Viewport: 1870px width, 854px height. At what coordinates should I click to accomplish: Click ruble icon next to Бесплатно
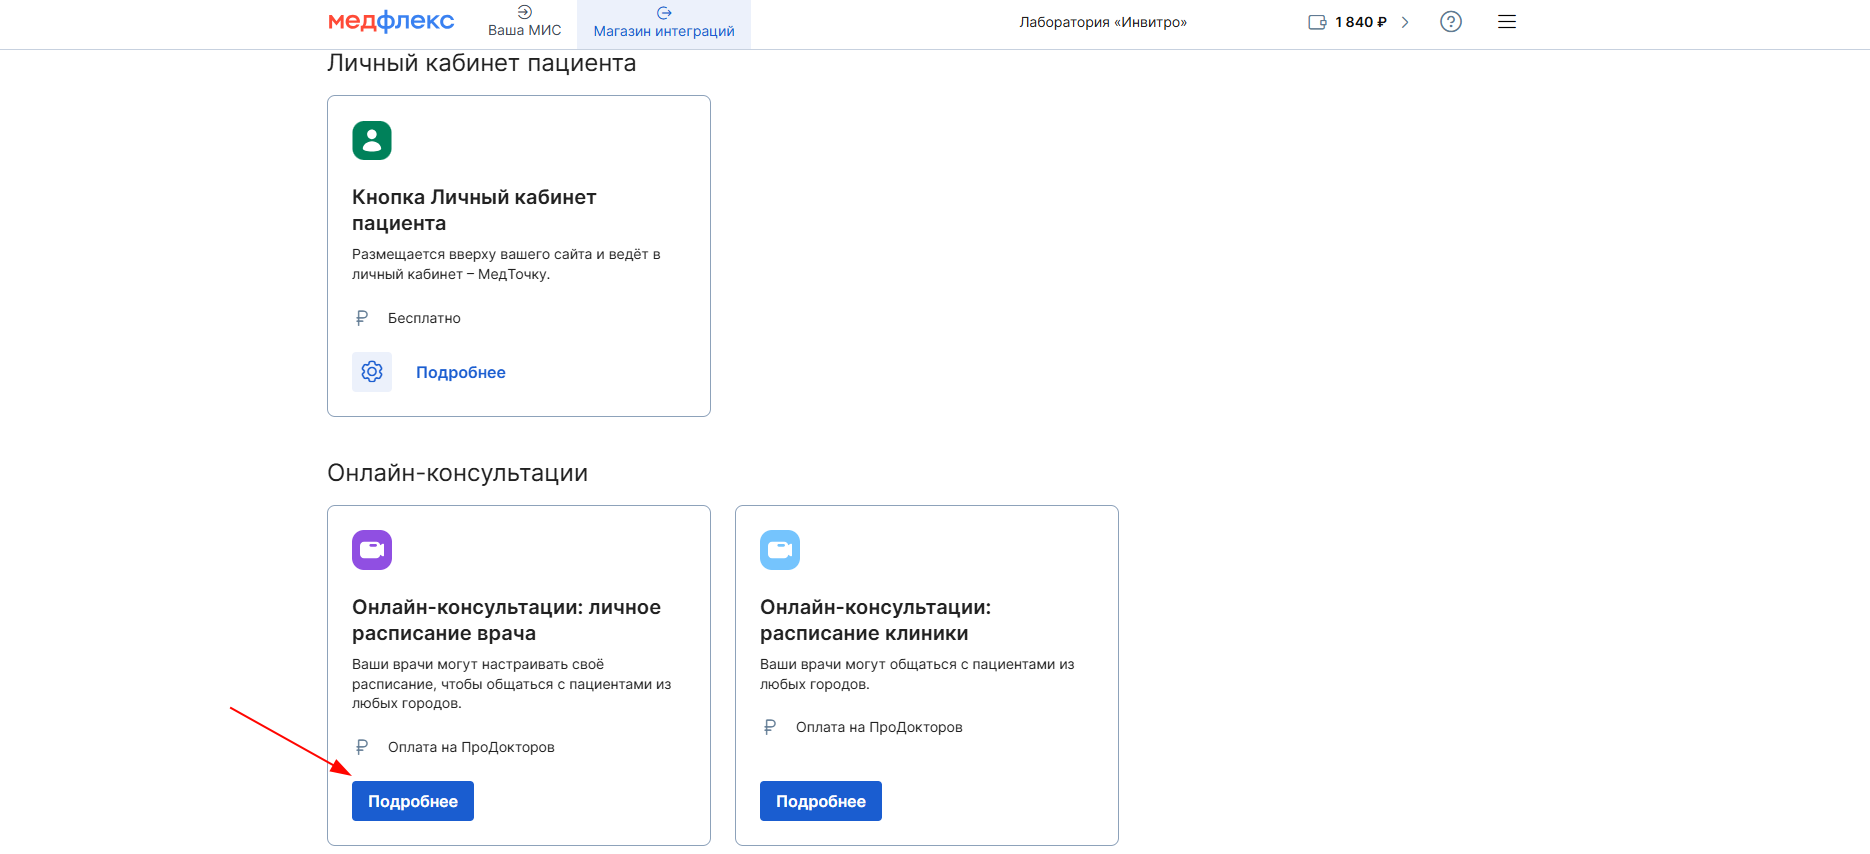(362, 318)
